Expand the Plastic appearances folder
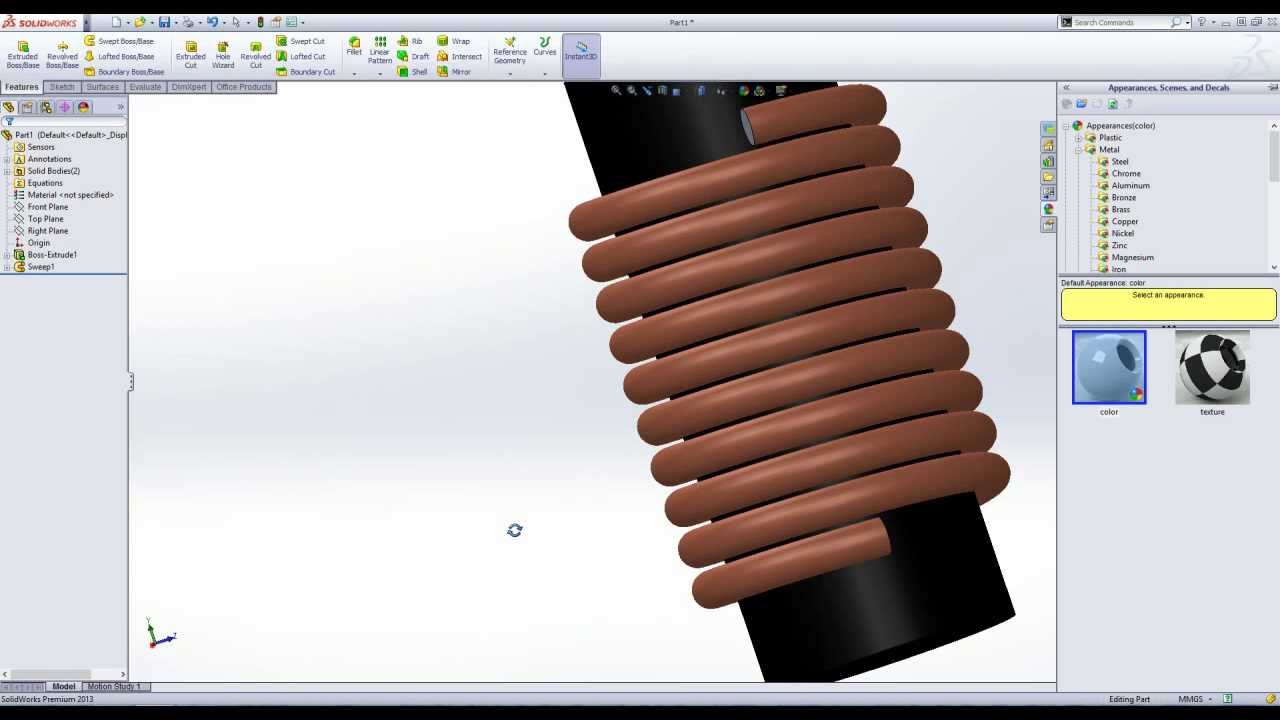 tap(1079, 138)
